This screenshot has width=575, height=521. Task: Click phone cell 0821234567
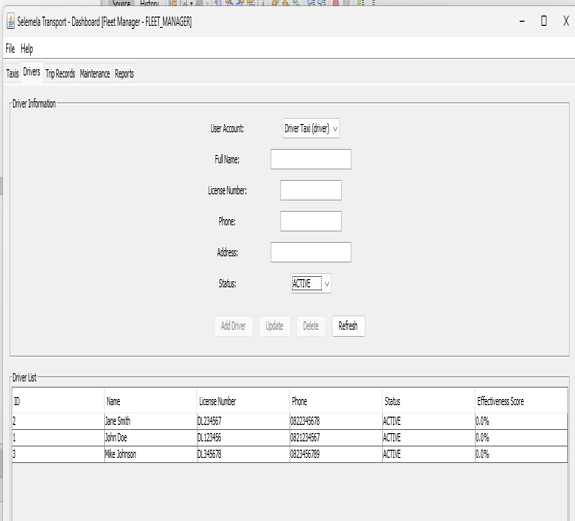(336, 438)
